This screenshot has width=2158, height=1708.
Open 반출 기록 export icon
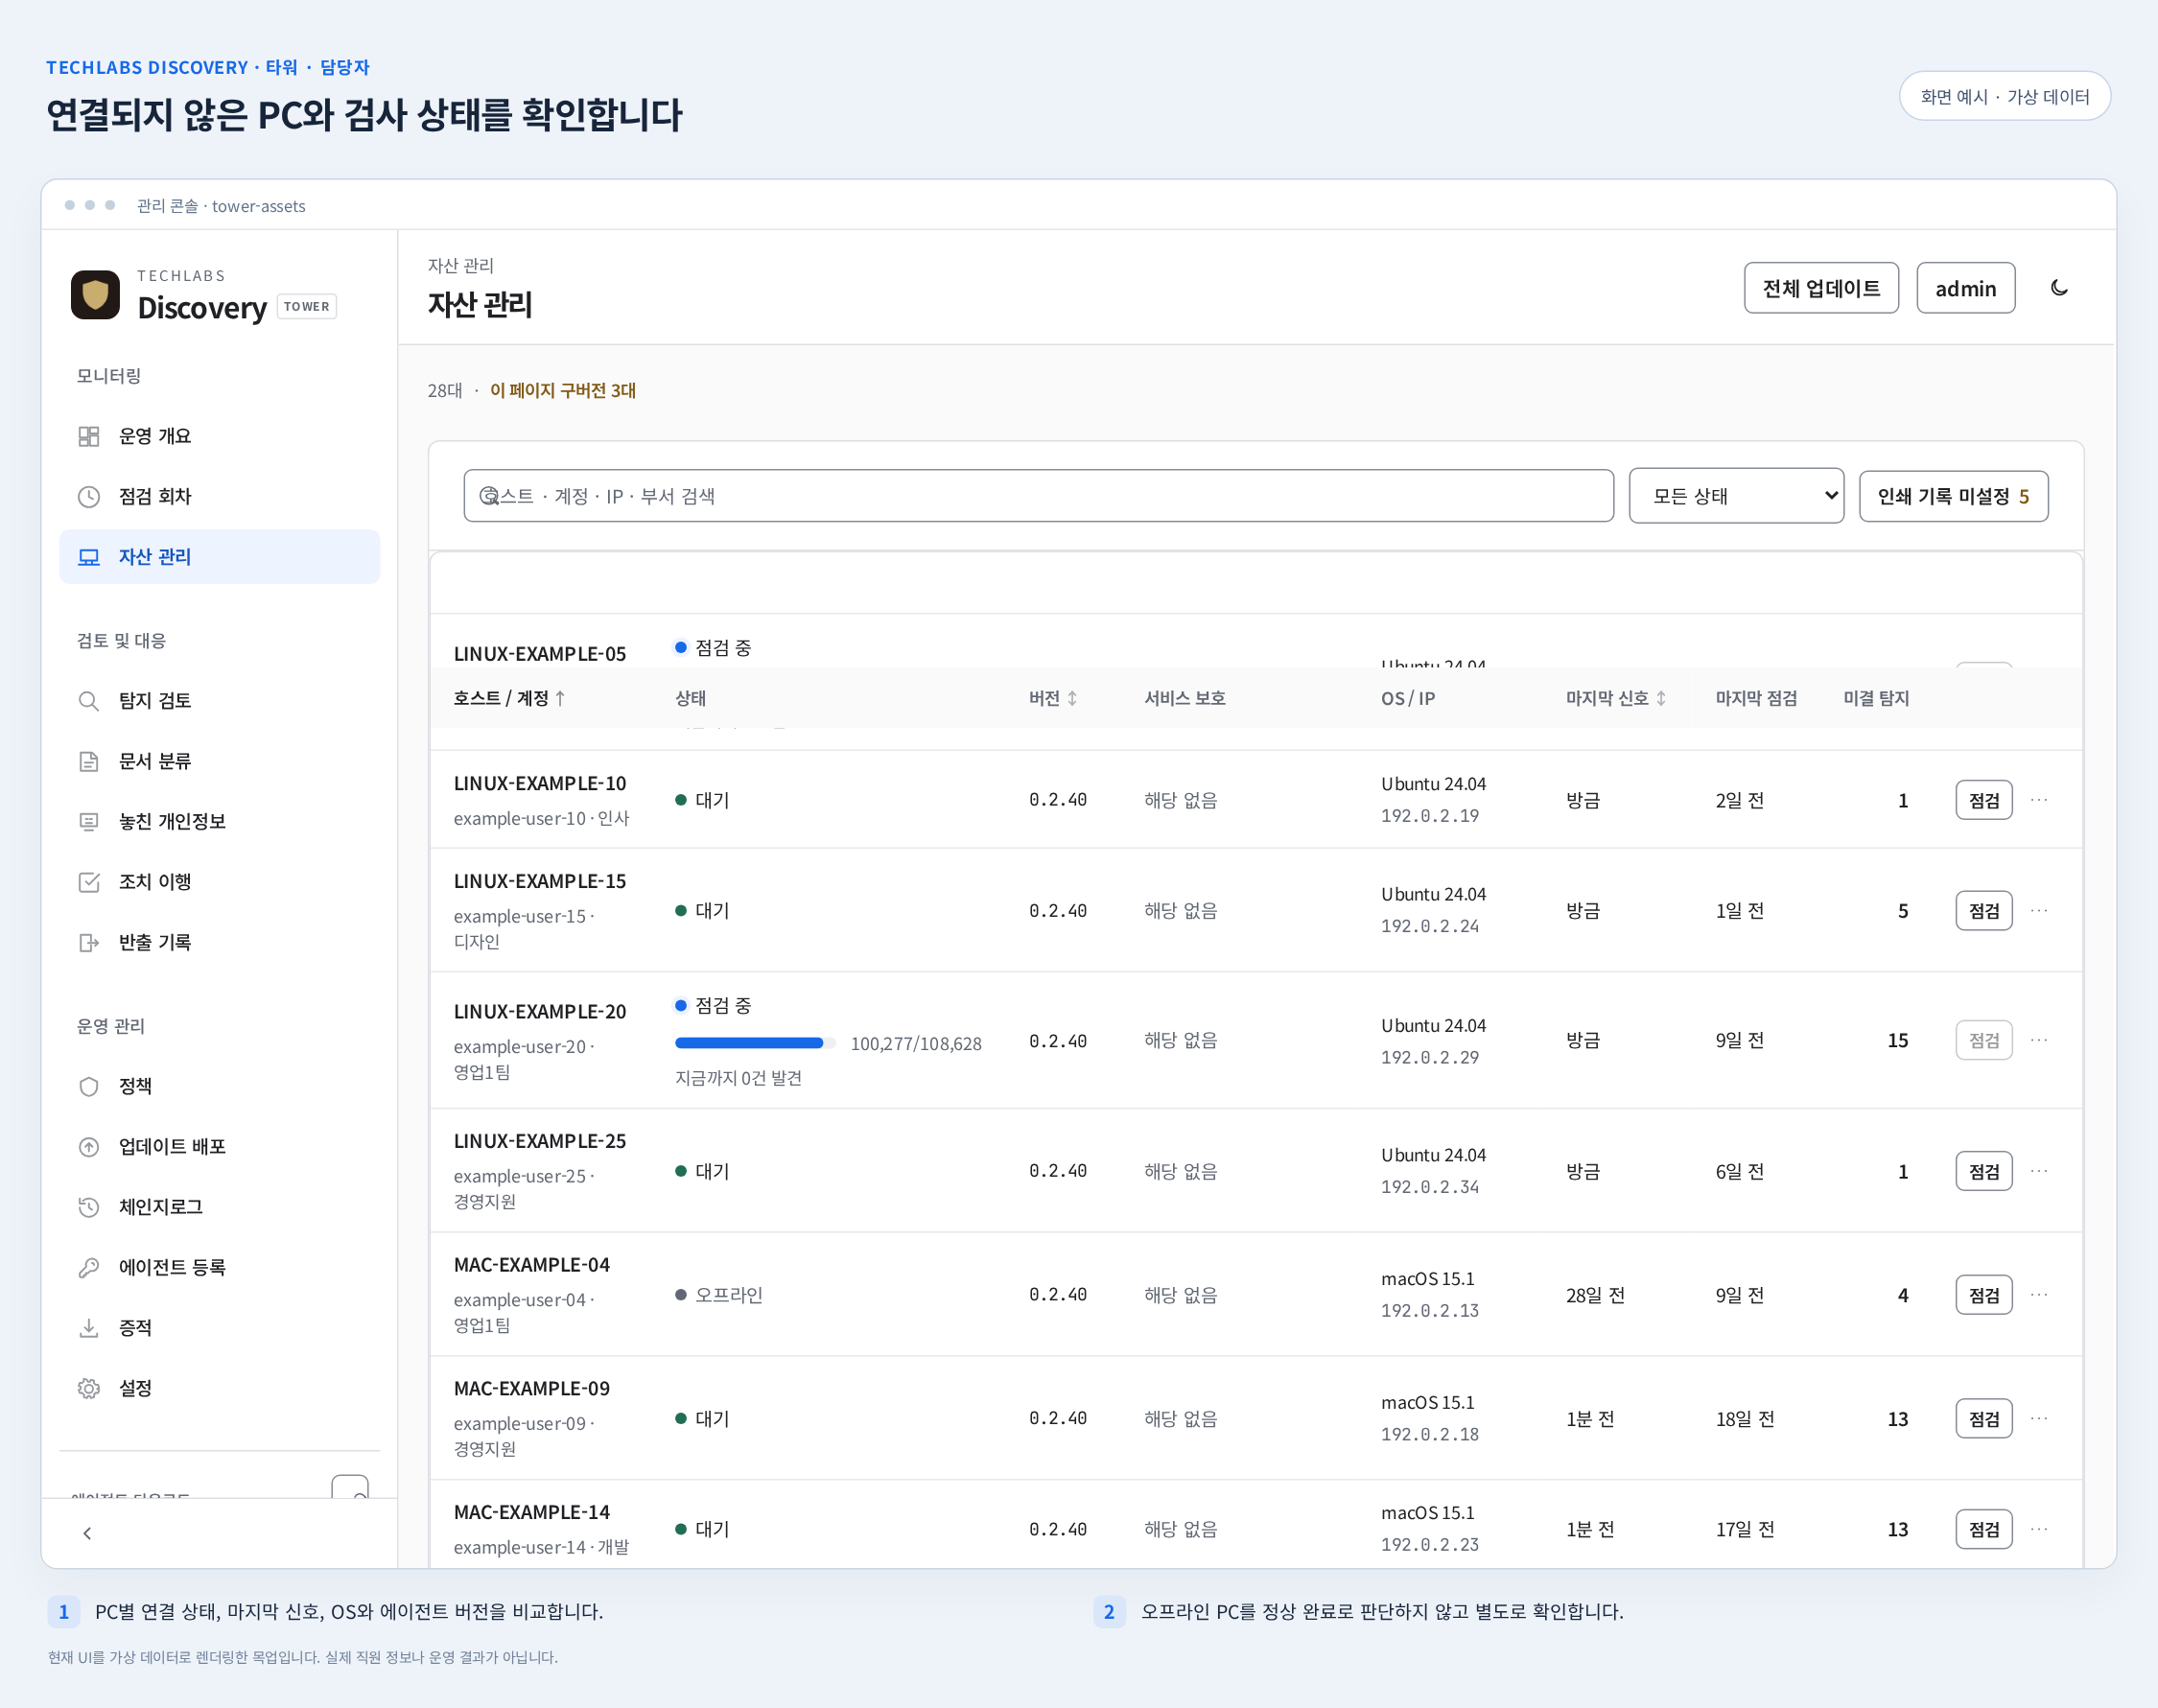[x=89, y=942]
